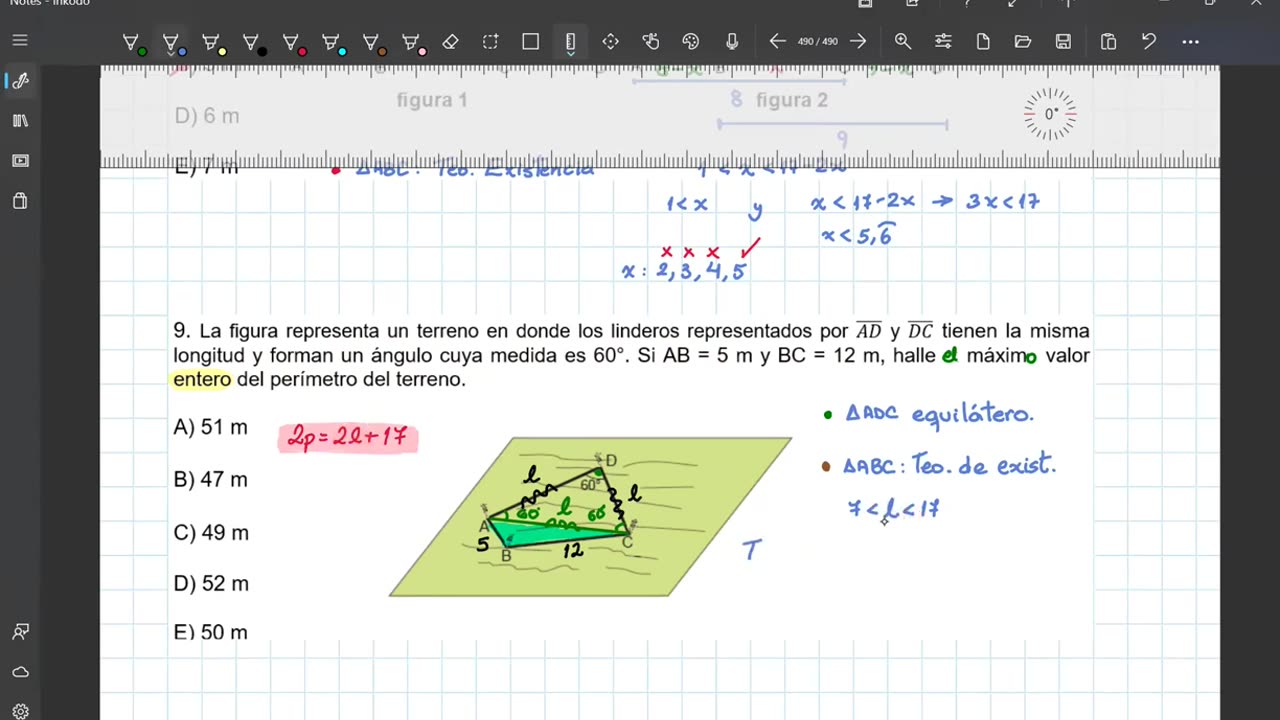Activate the eraser tool
This screenshot has width=1280, height=720.
point(450,42)
